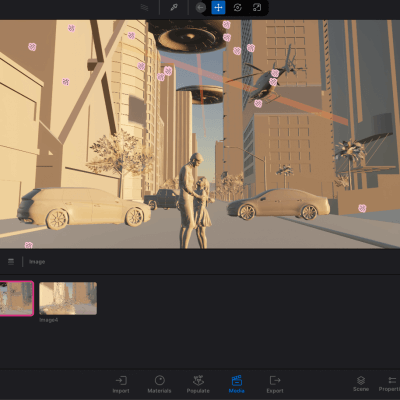400x400 pixels.
Task: Open the media panel hamburger menu
Action: [11, 262]
